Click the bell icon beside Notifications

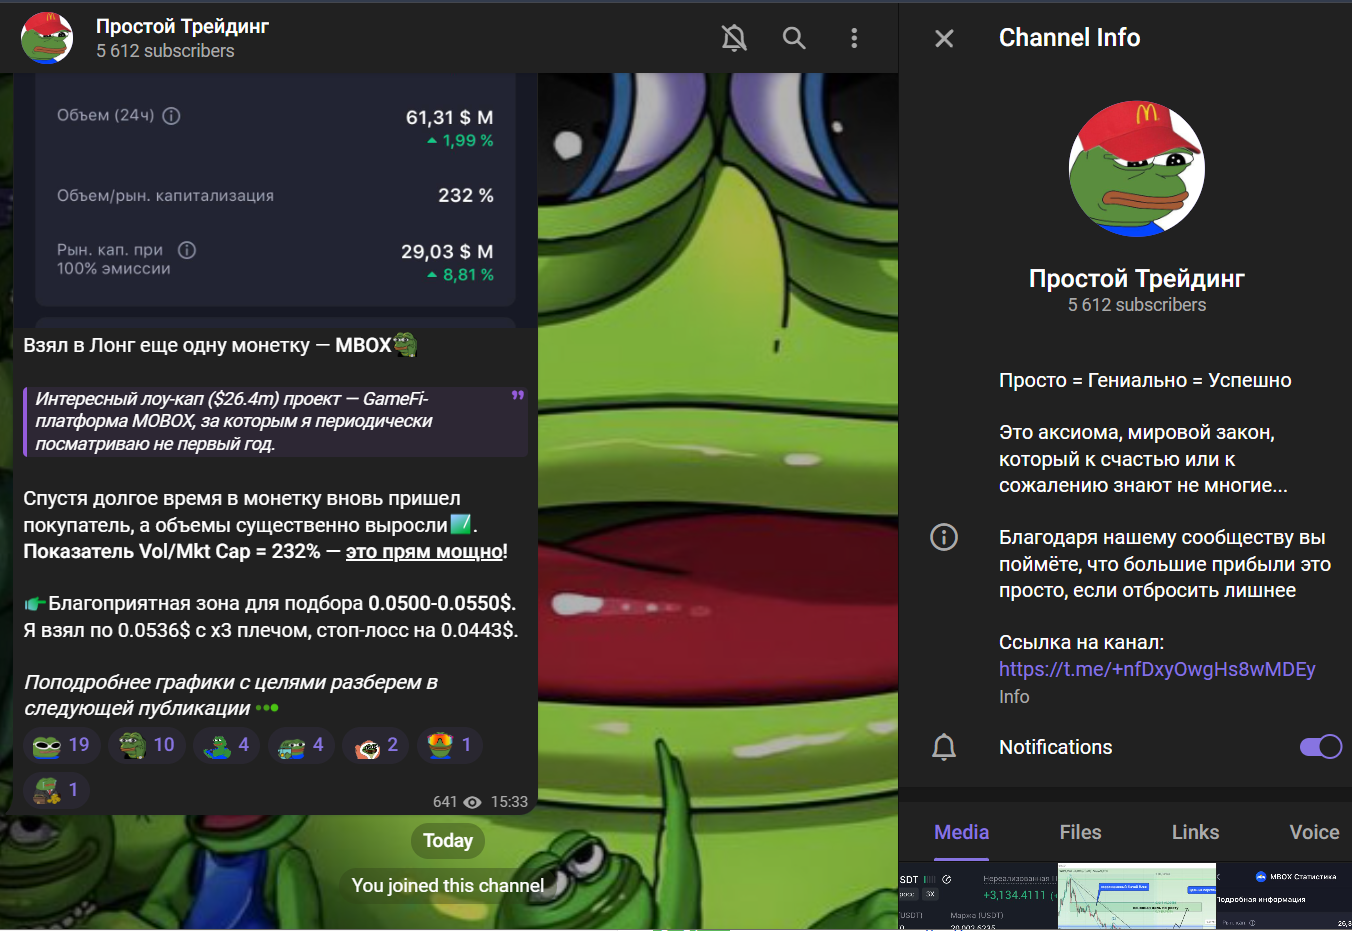tap(944, 747)
